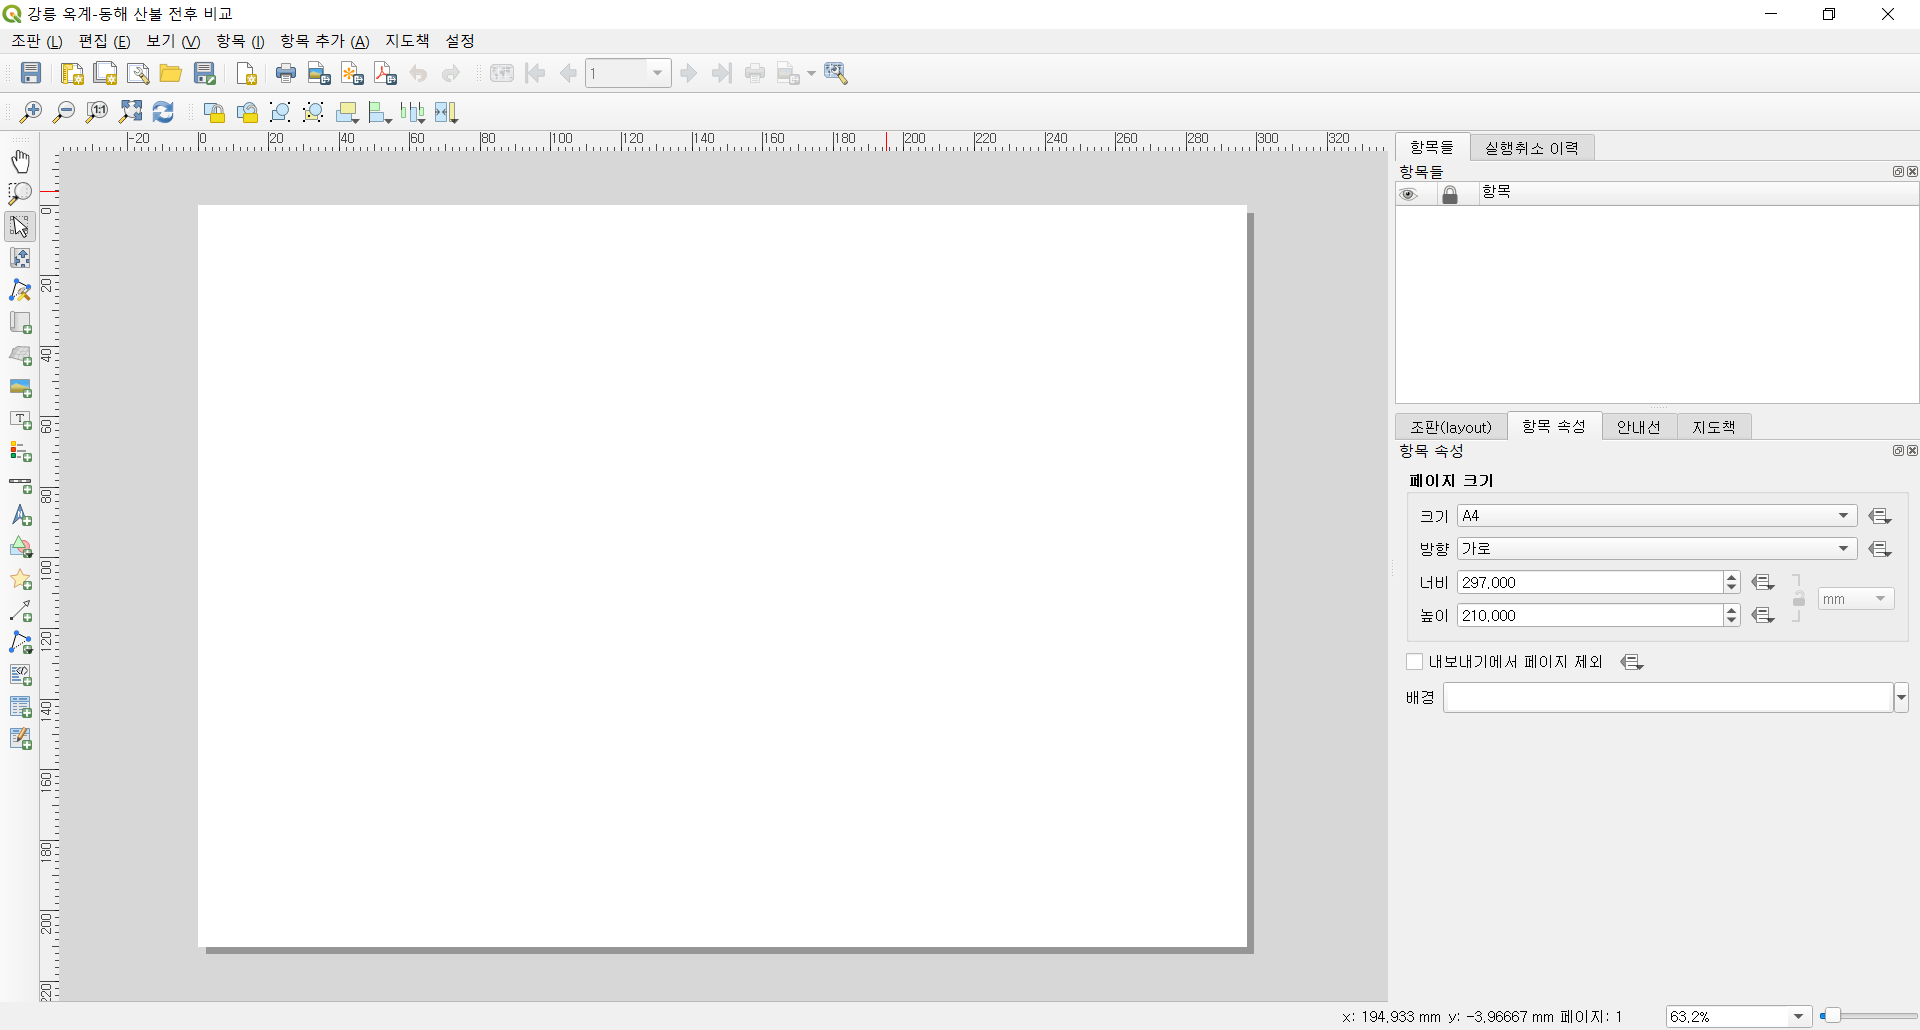Toggle the width-height aspect ratio lock
Viewport: 1920px width, 1030px height.
(x=1798, y=599)
